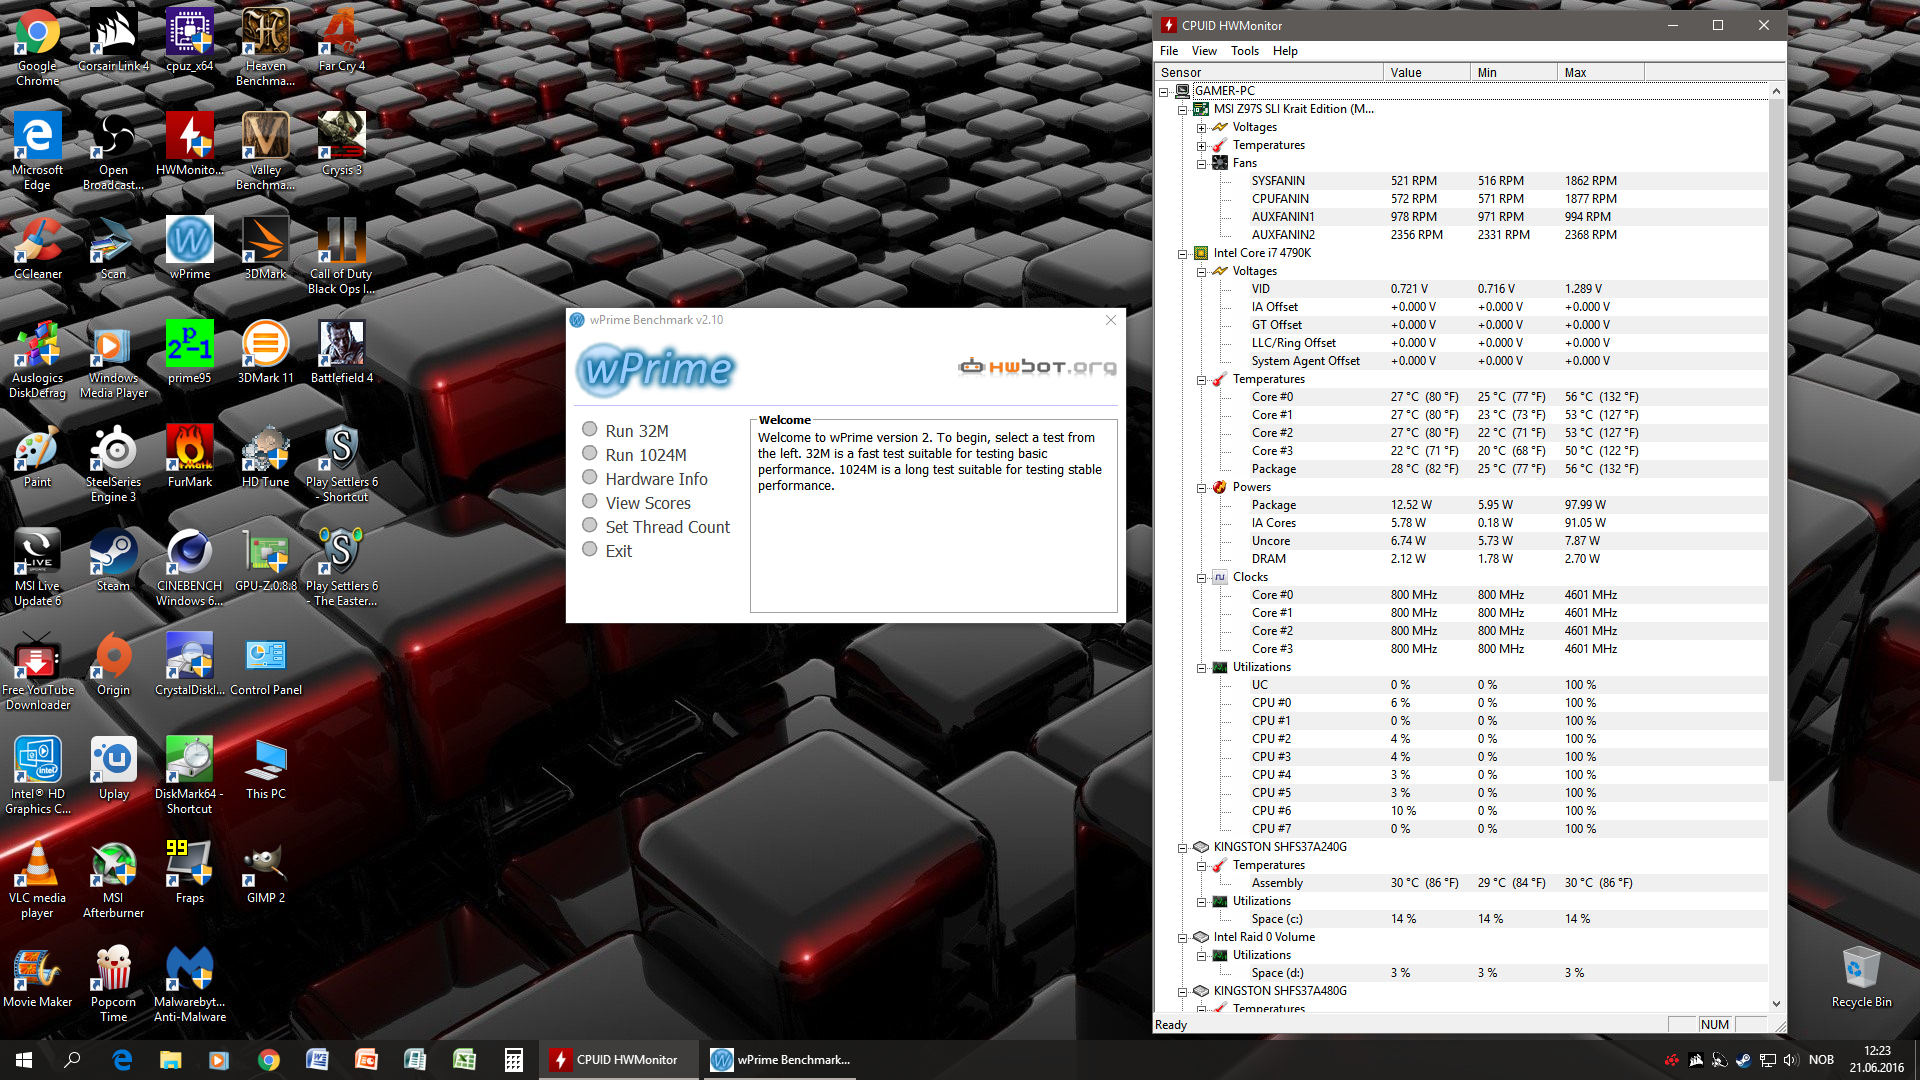1920x1080 pixels.
Task: Open the GPU-Z desktop shortcut
Action: click(x=265, y=560)
